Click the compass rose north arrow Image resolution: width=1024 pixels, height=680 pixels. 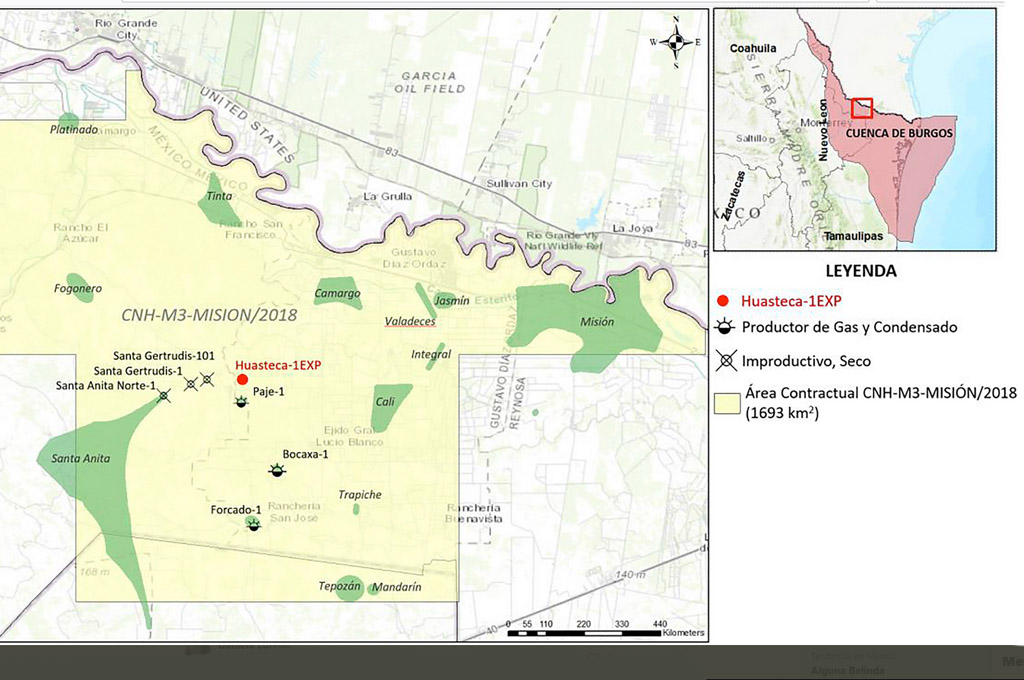pos(677,42)
